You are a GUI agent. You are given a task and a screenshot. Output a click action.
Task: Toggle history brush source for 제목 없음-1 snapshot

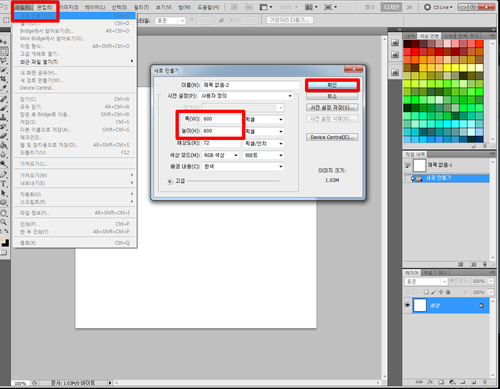tap(407, 165)
